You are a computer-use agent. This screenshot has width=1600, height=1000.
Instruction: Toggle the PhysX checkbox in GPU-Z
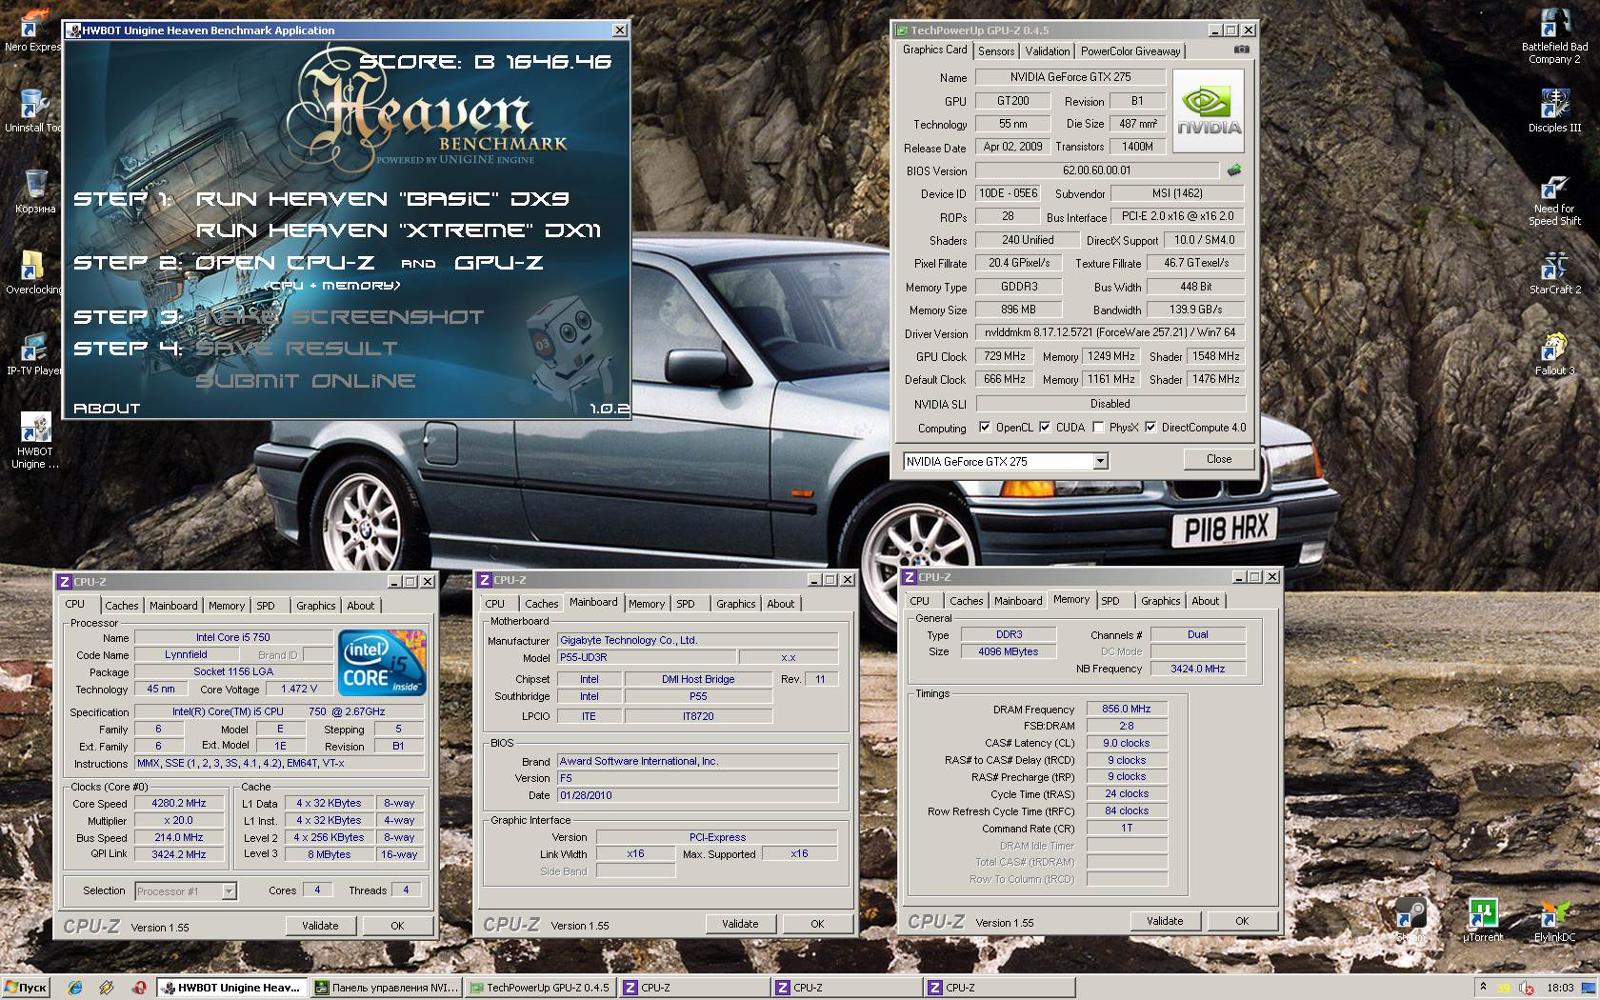coord(1098,427)
